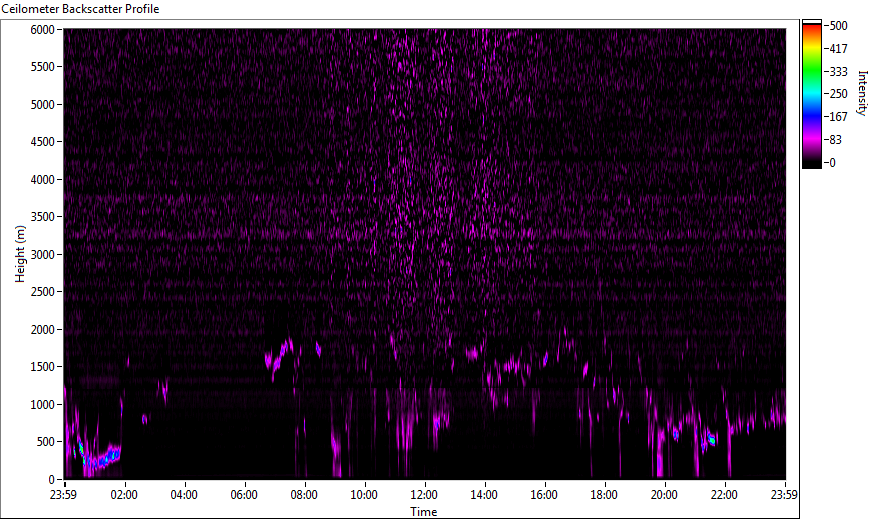Click the 3500 height axis label

click(42, 217)
